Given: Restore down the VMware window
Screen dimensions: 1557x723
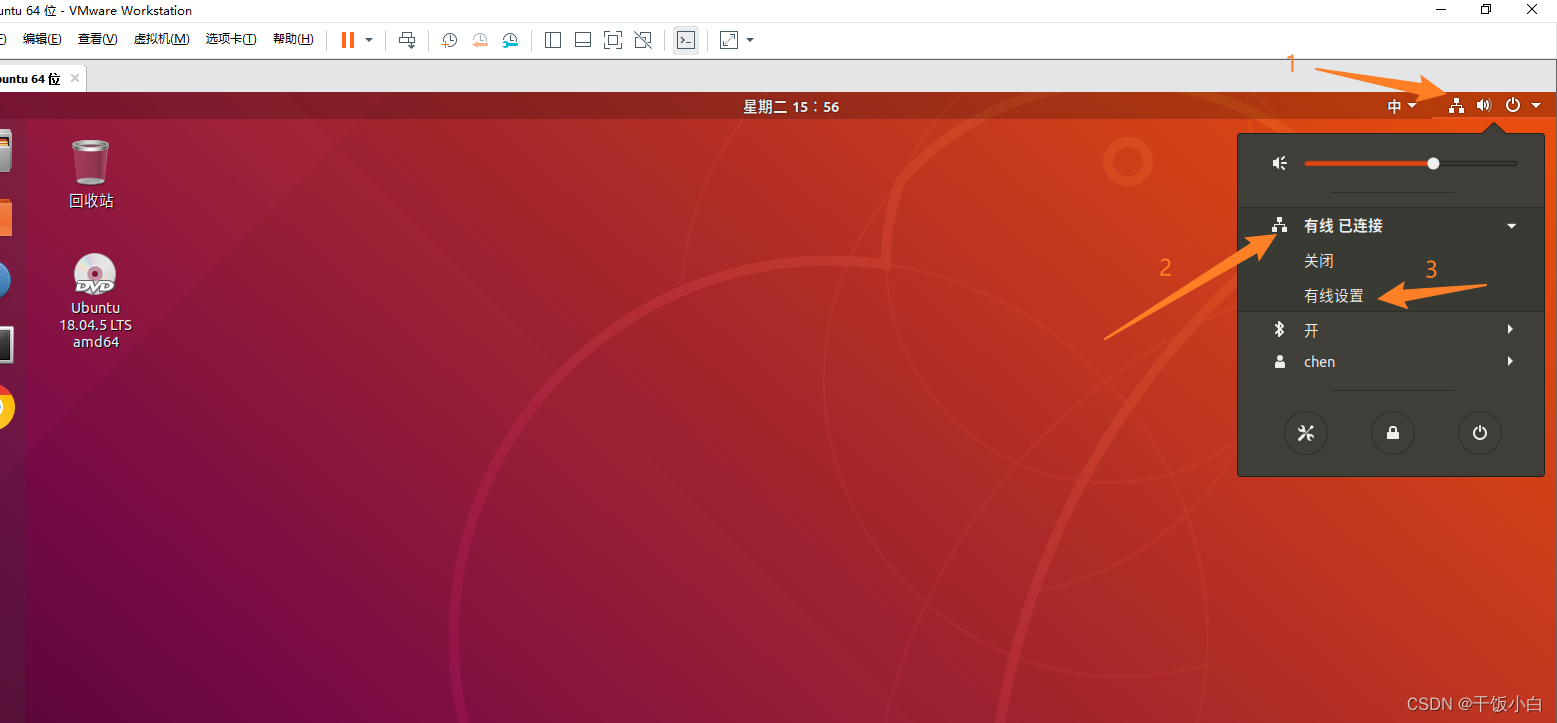Looking at the screenshot, I should click(1486, 9).
